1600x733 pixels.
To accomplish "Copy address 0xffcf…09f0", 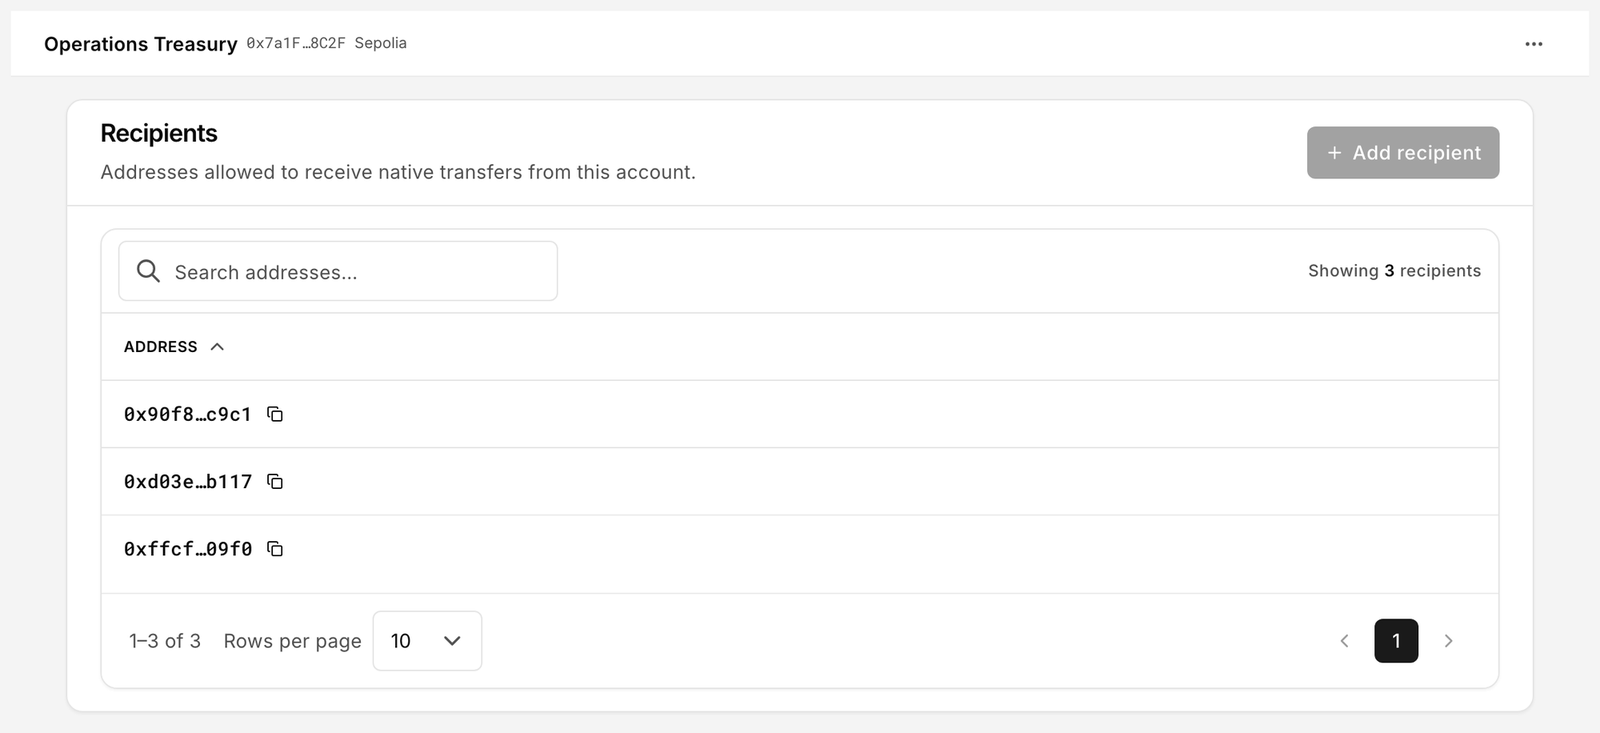I will pyautogui.click(x=275, y=549).
